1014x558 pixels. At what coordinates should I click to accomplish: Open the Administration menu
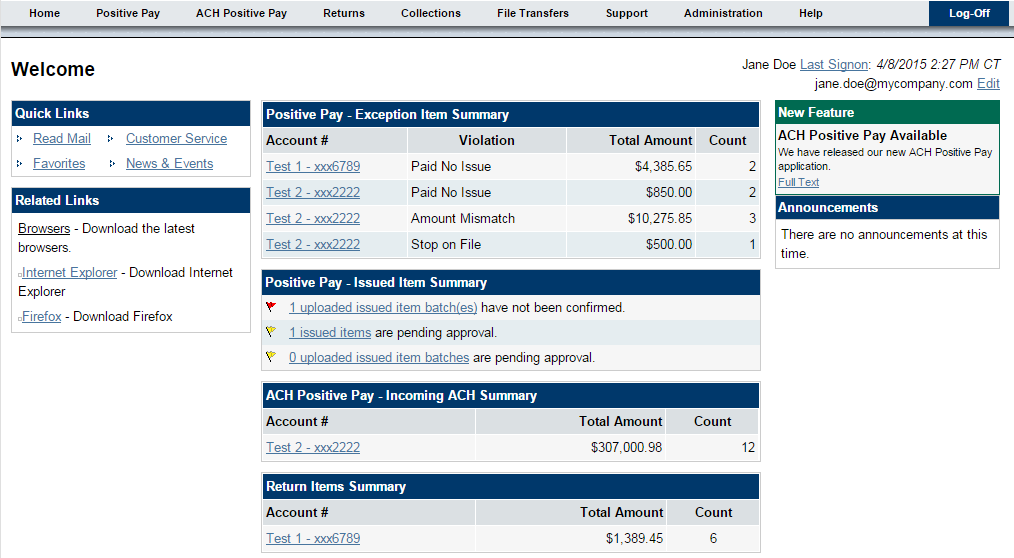[x=723, y=13]
